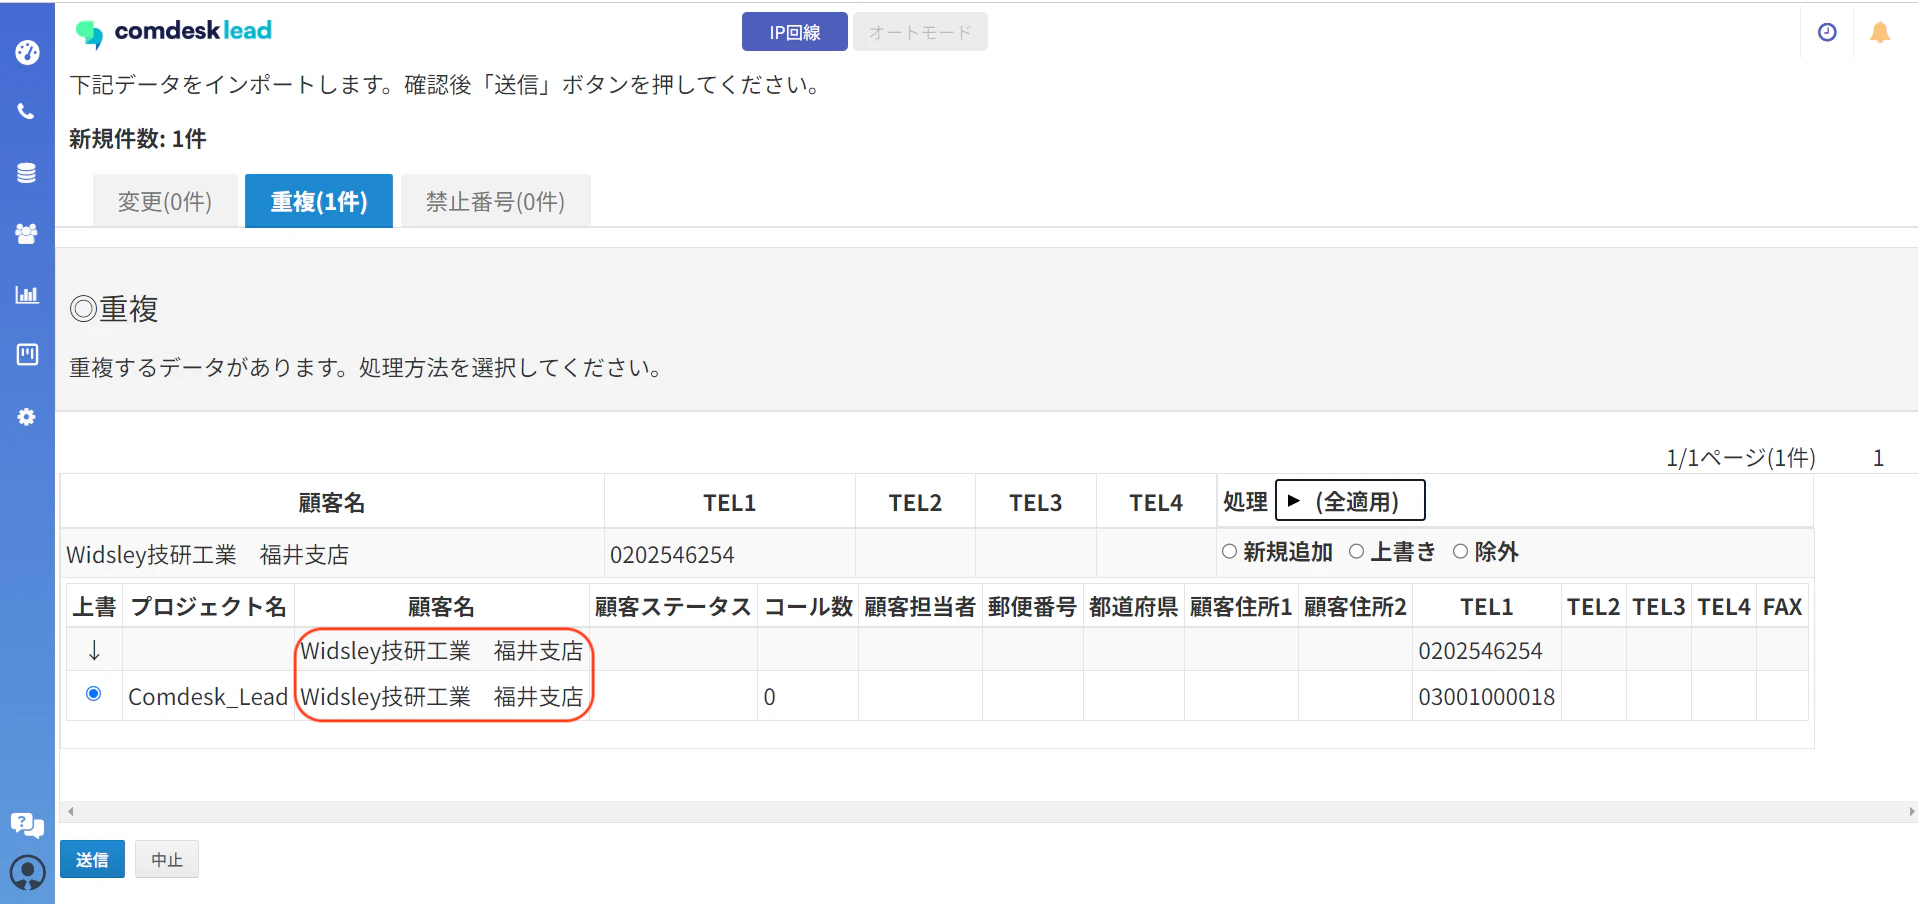
Task: Open the bar chart reports icon
Action: 27,294
